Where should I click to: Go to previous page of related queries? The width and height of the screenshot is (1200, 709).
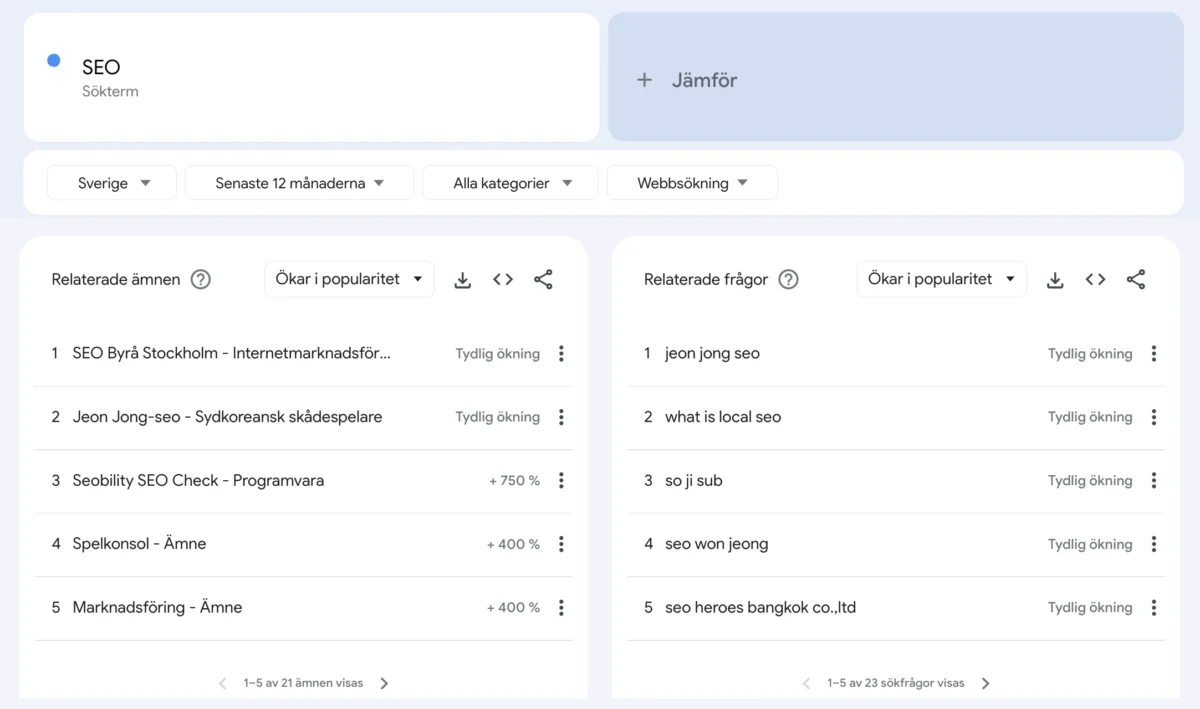(806, 684)
